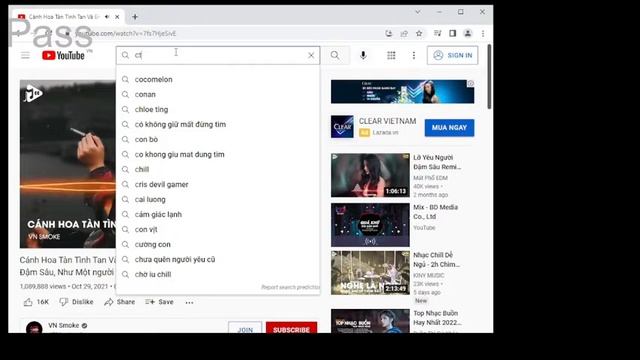Choose suggestion "cocomelon"
640x360 pixels.
coord(218,79)
